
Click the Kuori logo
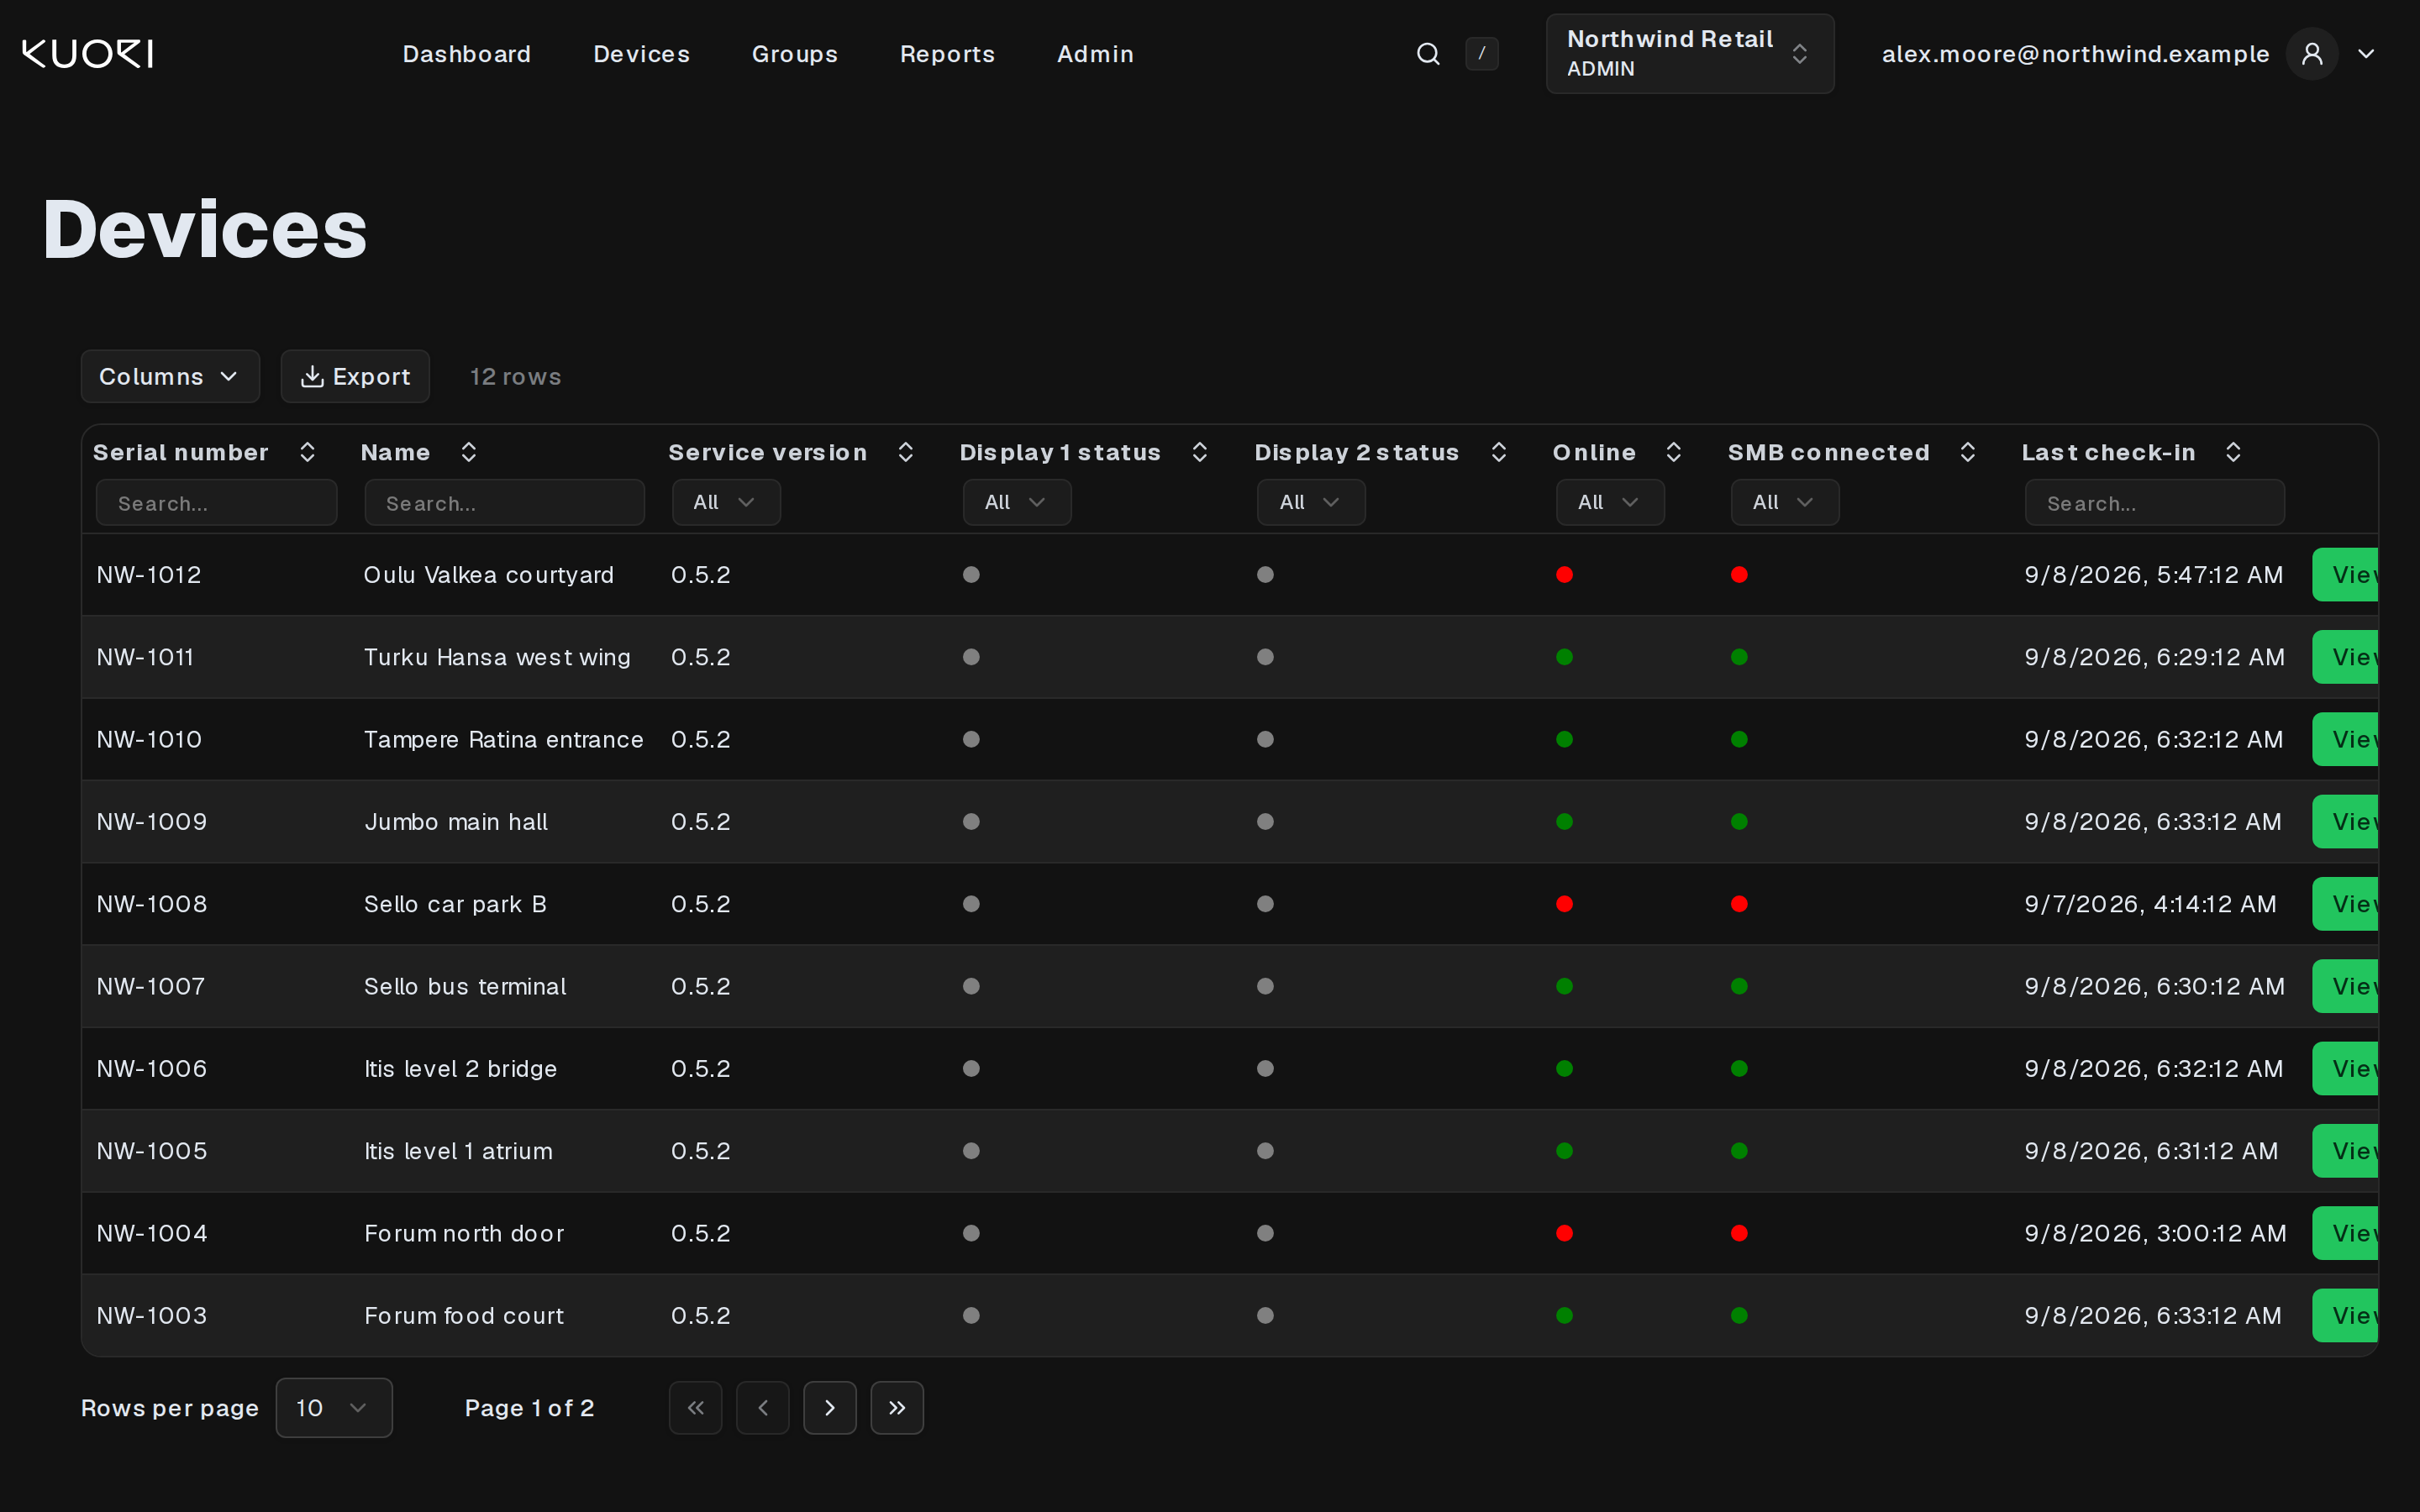pos(88,54)
